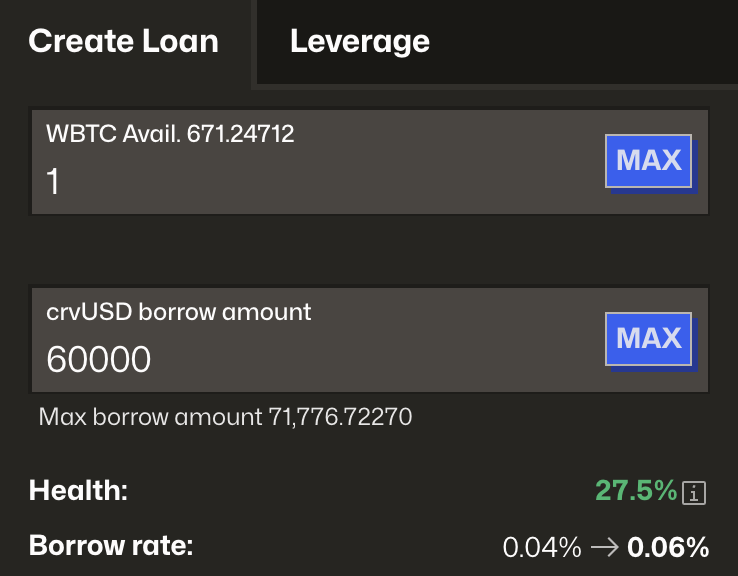Click the new borrow rate 0.06%

click(x=668, y=547)
